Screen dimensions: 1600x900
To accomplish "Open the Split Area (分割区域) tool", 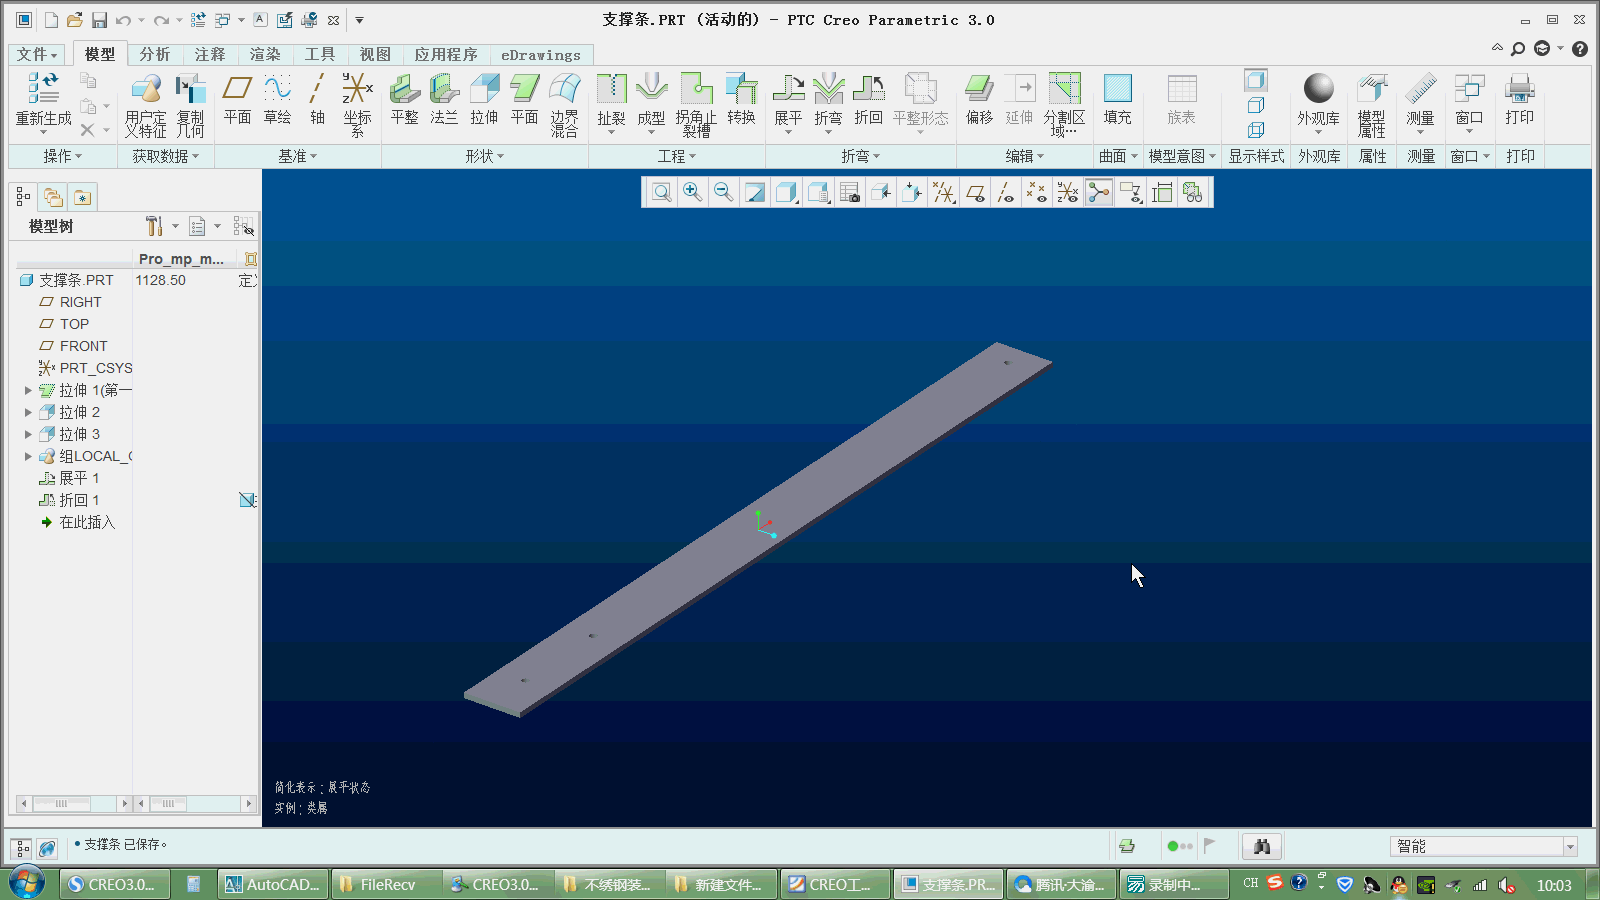I will pyautogui.click(x=1064, y=103).
